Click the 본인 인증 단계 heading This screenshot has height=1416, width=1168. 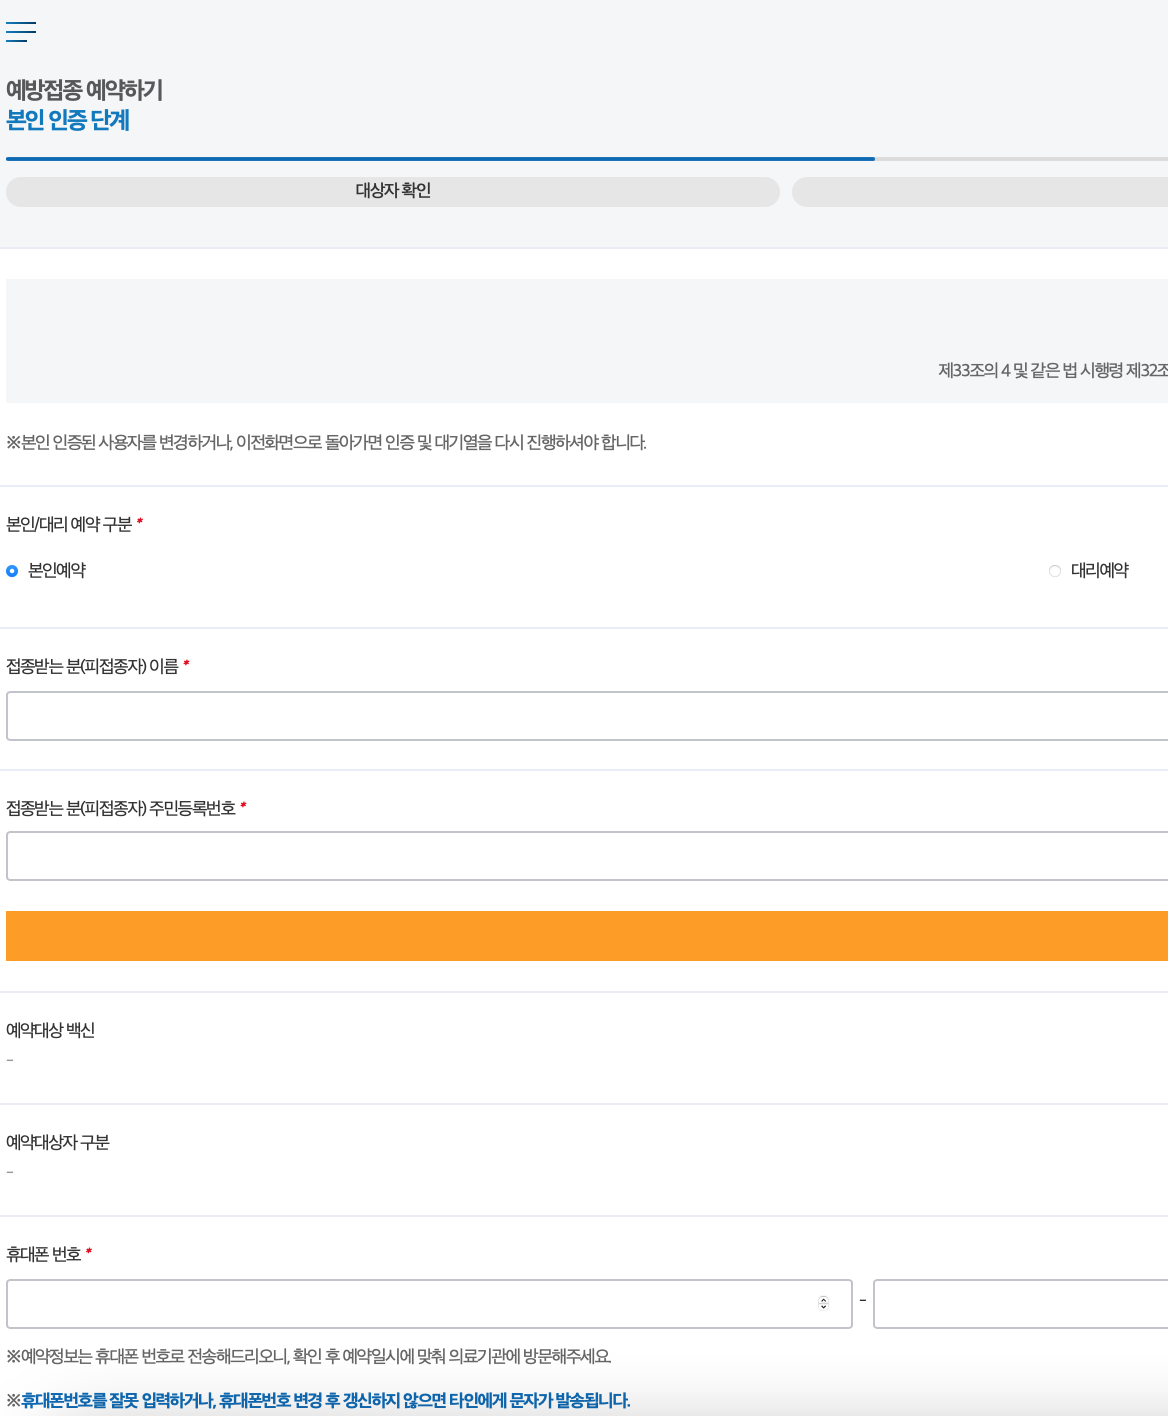pyautogui.click(x=68, y=120)
